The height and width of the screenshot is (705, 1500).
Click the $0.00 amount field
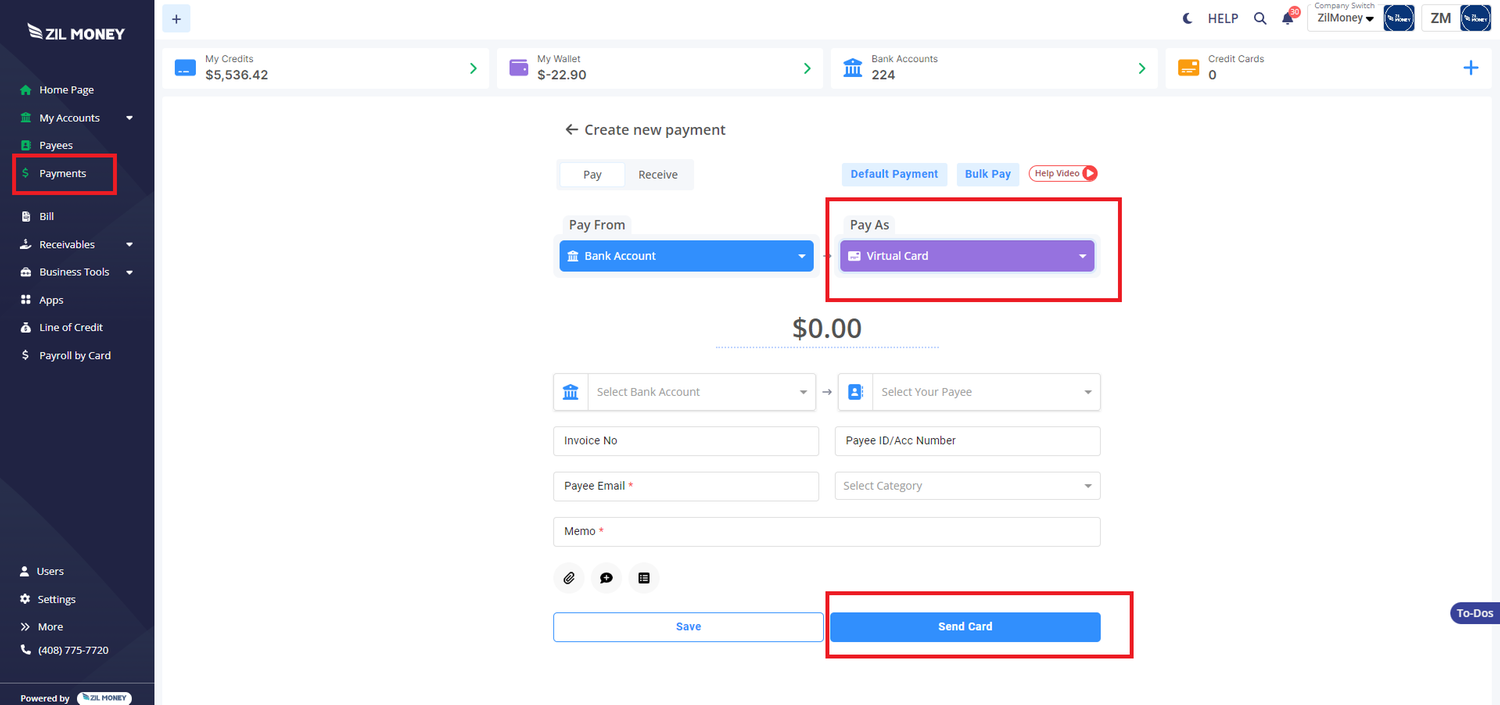(827, 329)
